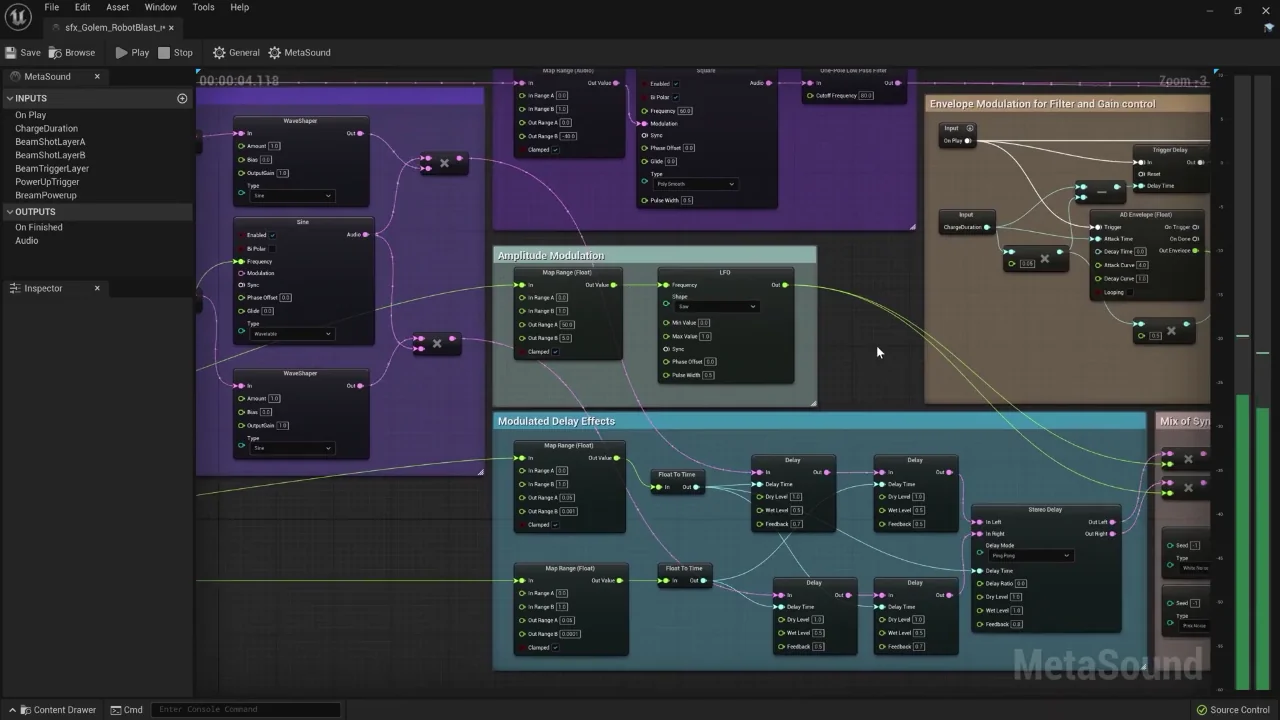Open the Wavetable Type dropdown on Sine node
Viewport: 1280px width, 720px height.
click(x=291, y=334)
